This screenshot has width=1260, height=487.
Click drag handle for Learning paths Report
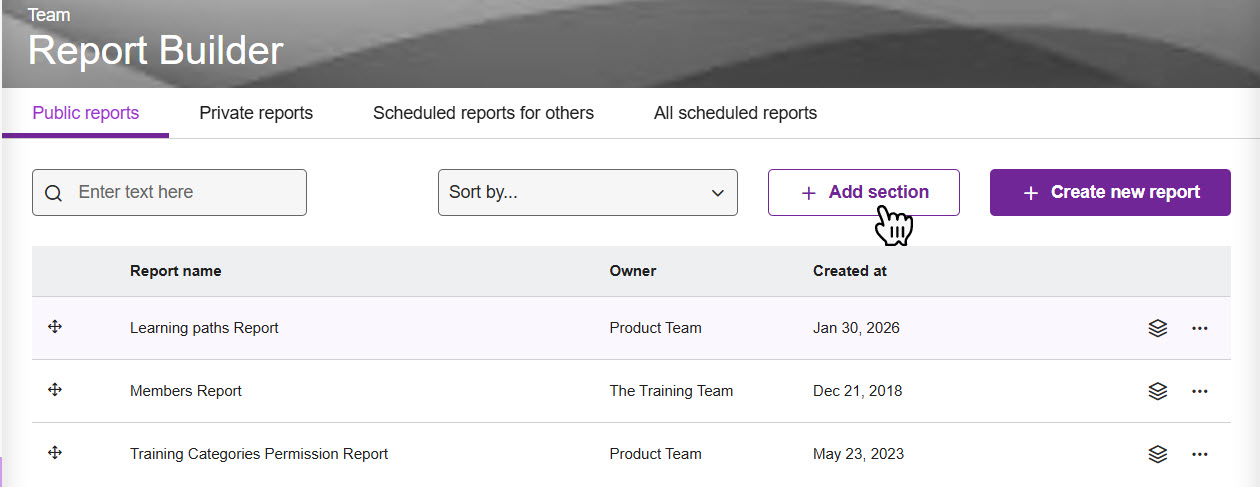[55, 327]
